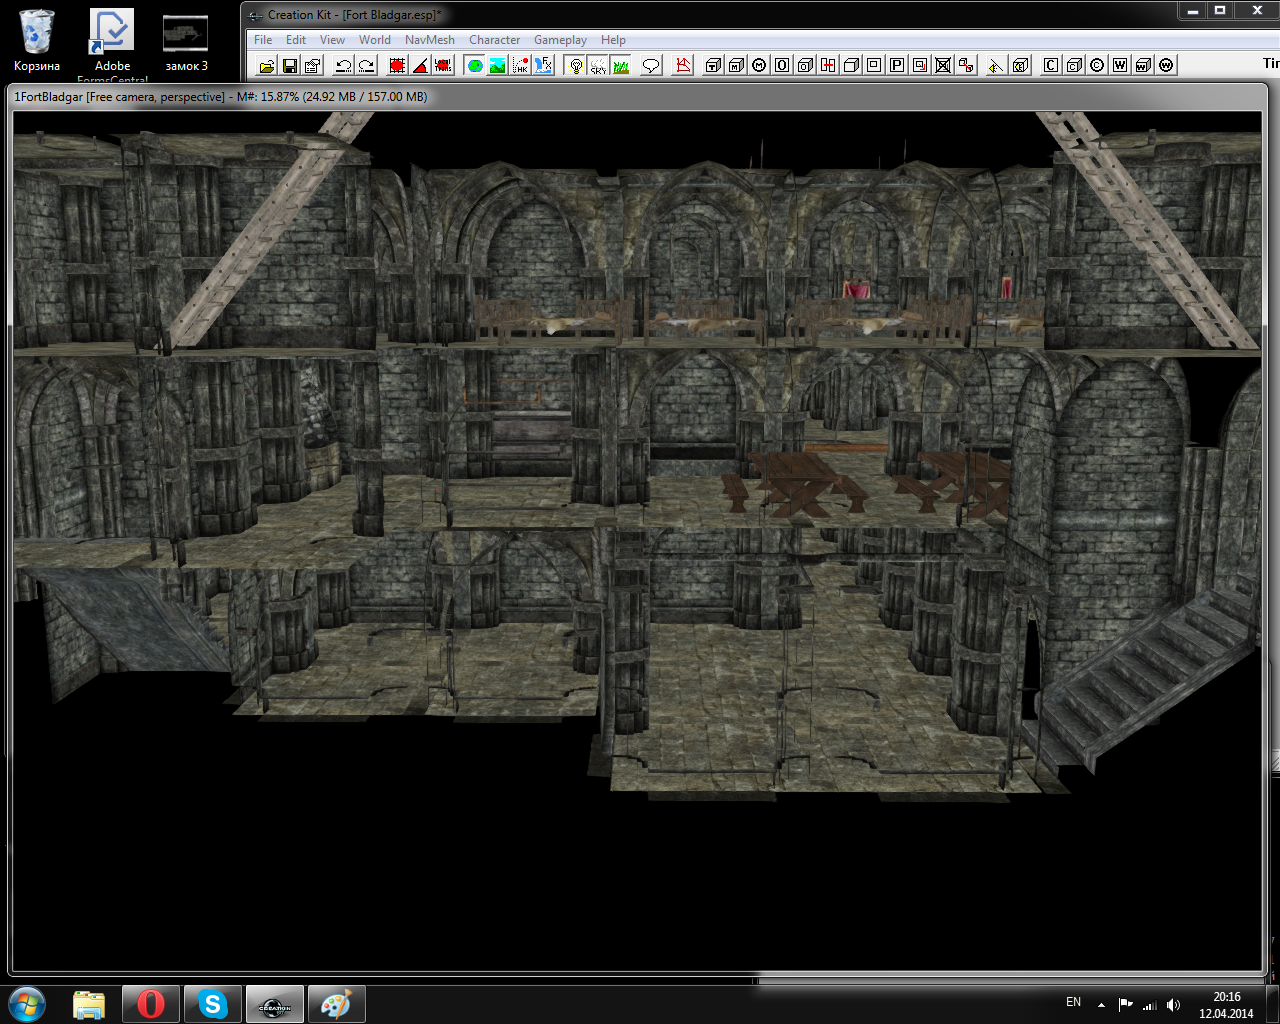
Task: Open Skype from the taskbar
Action: (213, 1004)
